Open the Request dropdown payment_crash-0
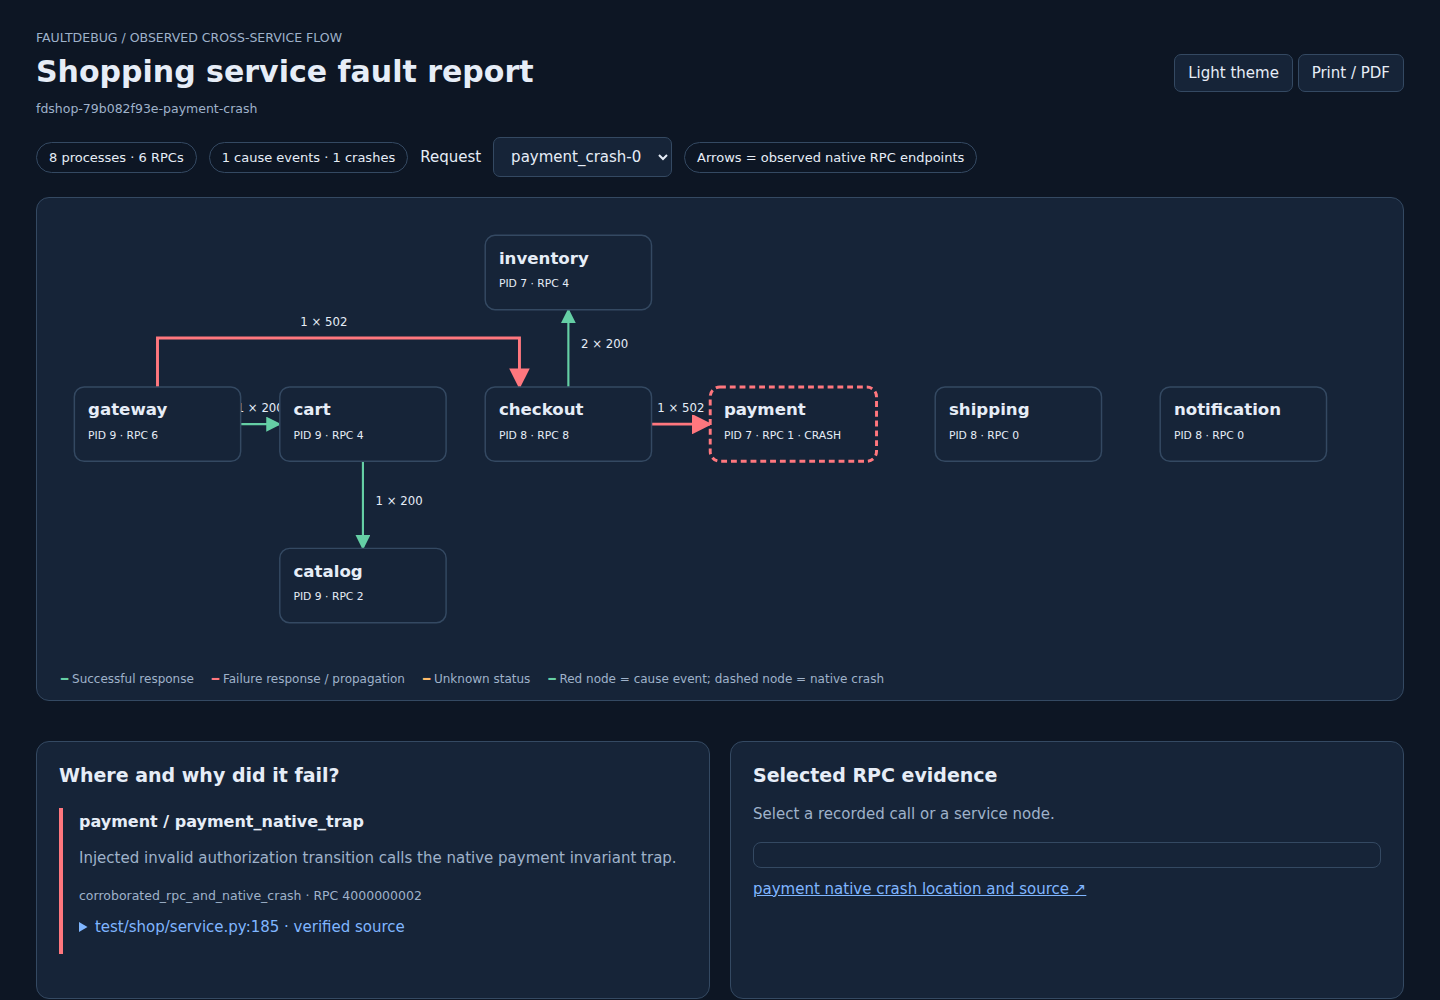 (582, 157)
